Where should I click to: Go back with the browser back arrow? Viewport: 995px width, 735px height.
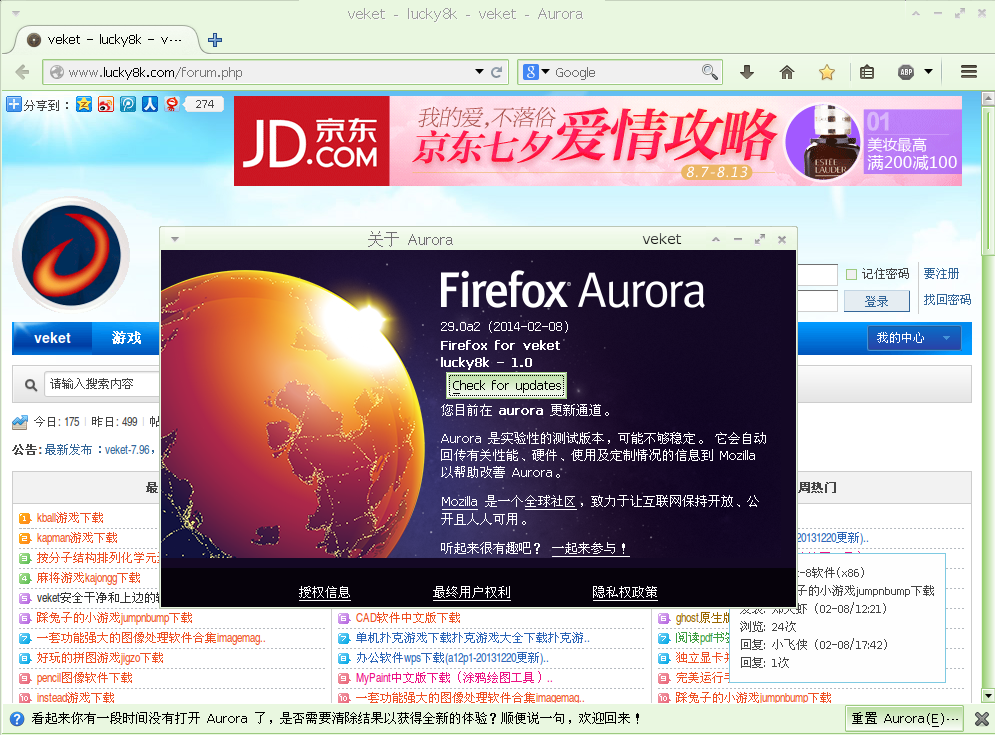click(x=22, y=72)
